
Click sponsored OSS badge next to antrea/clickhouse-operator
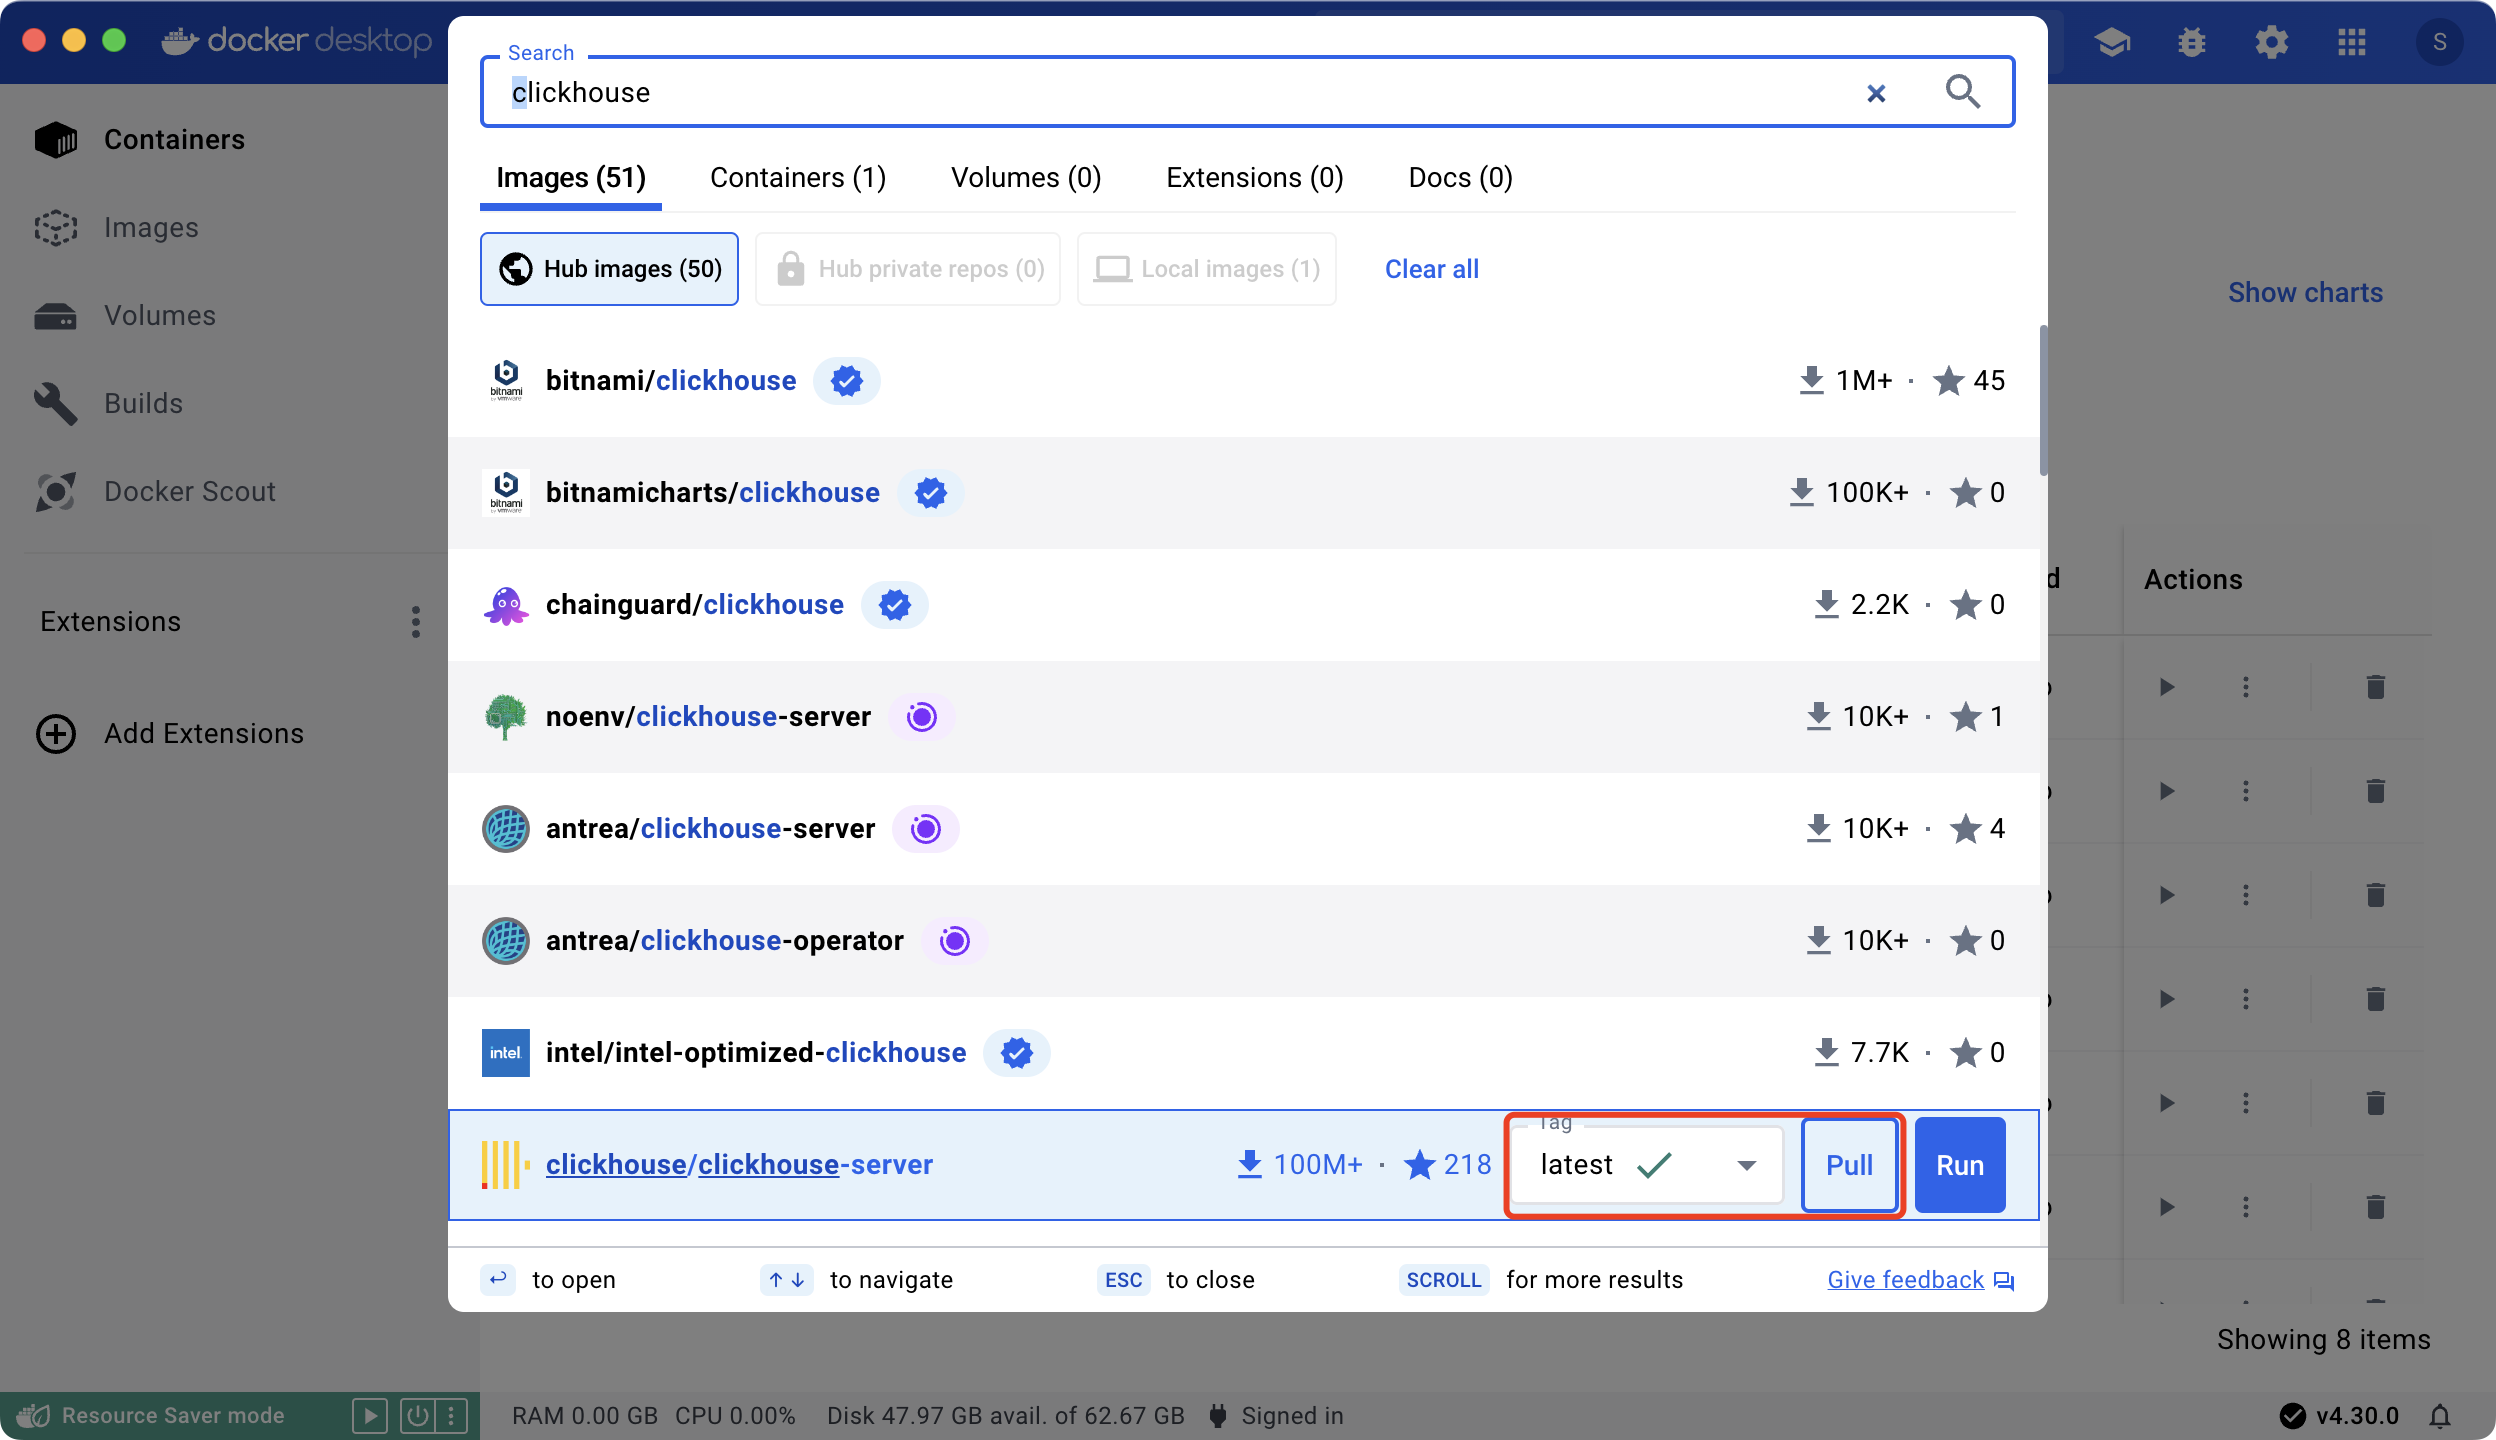[x=955, y=941]
